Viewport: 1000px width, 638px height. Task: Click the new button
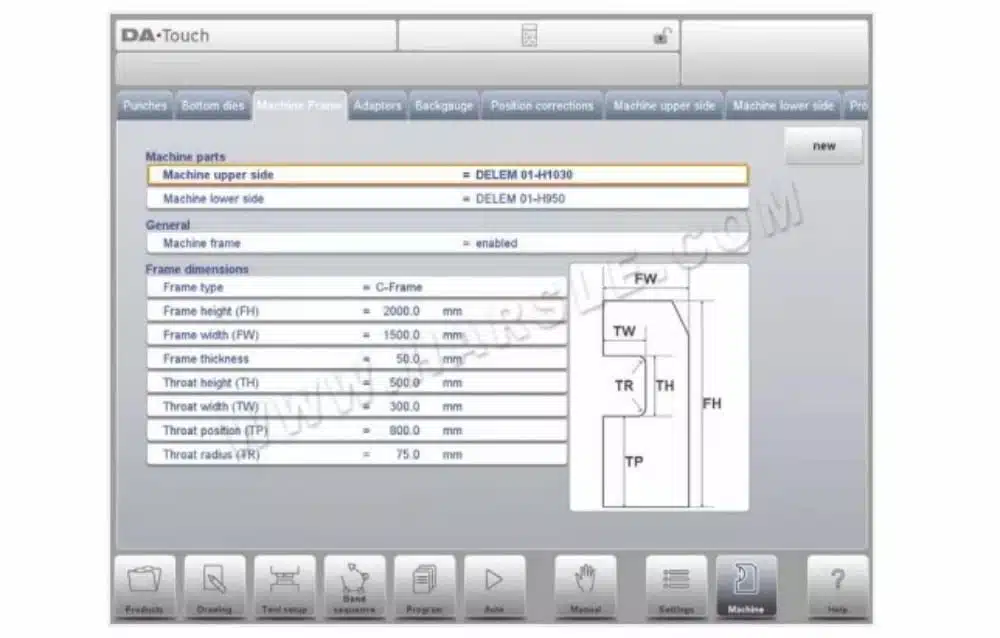click(823, 146)
